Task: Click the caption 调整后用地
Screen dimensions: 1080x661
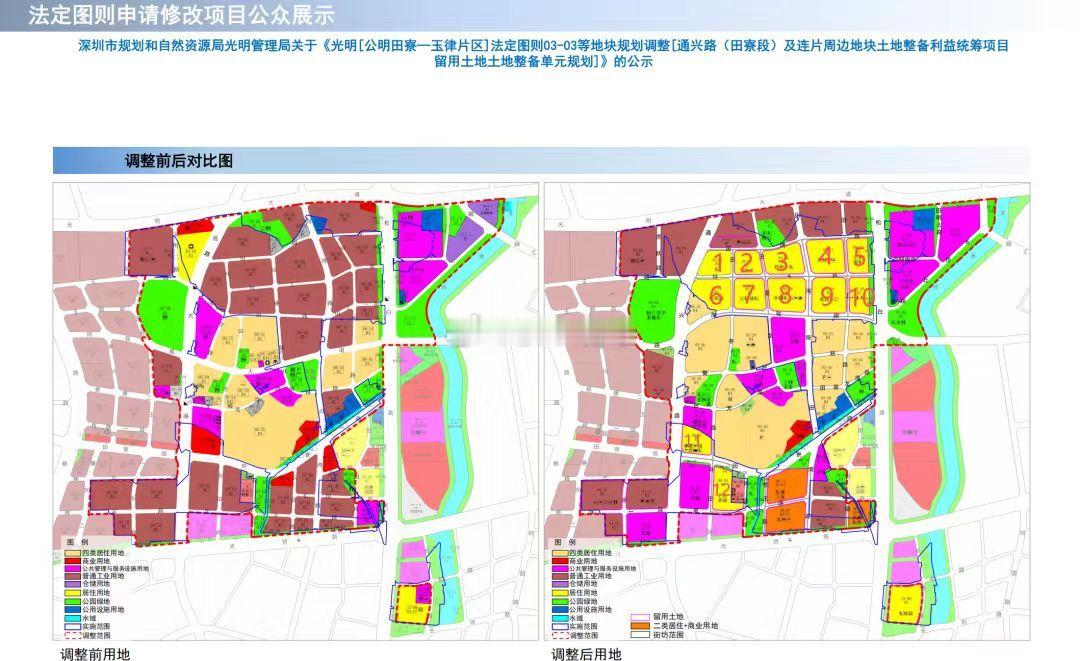Action: (x=586, y=653)
